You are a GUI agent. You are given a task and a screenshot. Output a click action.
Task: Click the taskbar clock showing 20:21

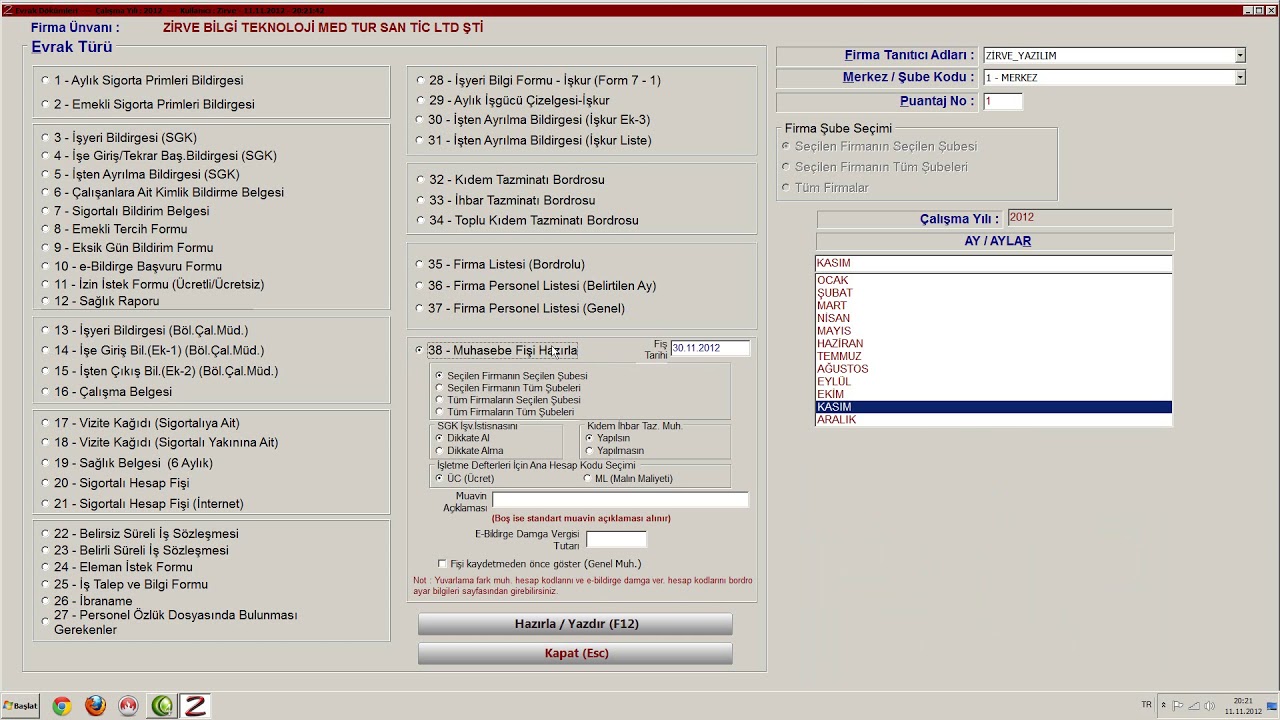(x=1243, y=706)
